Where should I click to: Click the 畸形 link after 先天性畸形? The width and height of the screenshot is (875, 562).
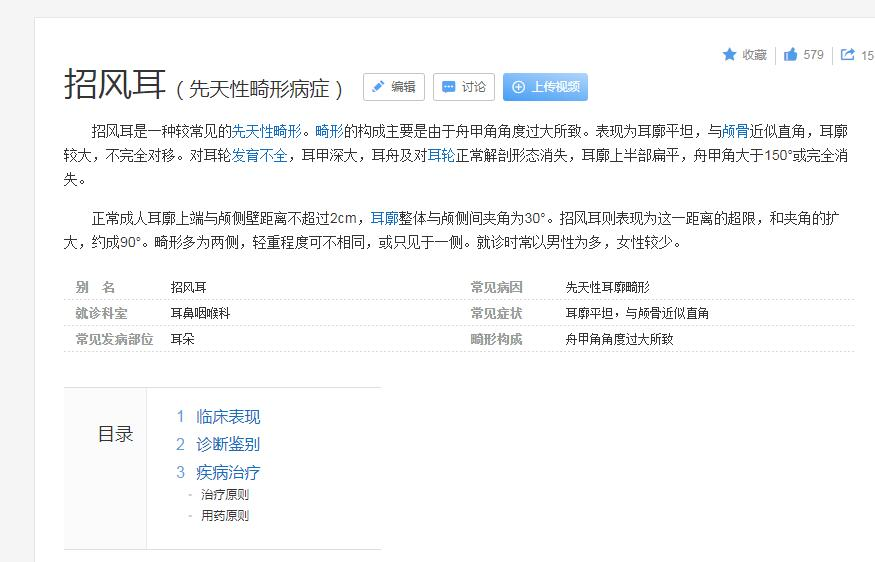click(x=329, y=131)
